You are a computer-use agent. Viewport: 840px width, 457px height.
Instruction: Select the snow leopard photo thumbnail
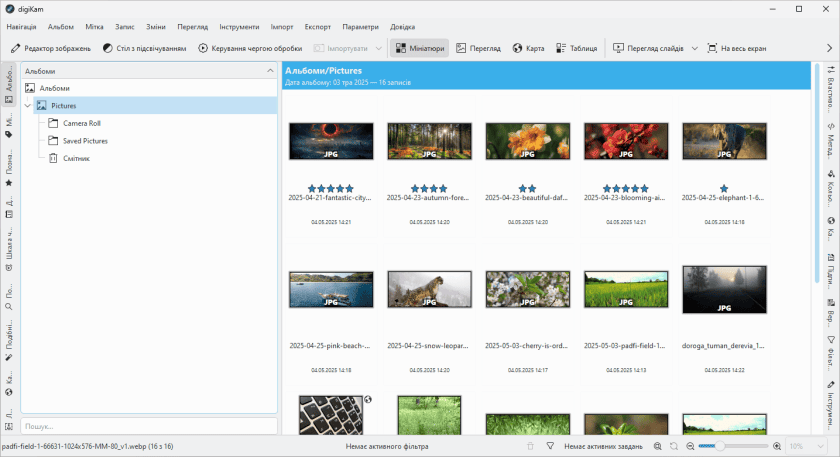[x=429, y=289]
